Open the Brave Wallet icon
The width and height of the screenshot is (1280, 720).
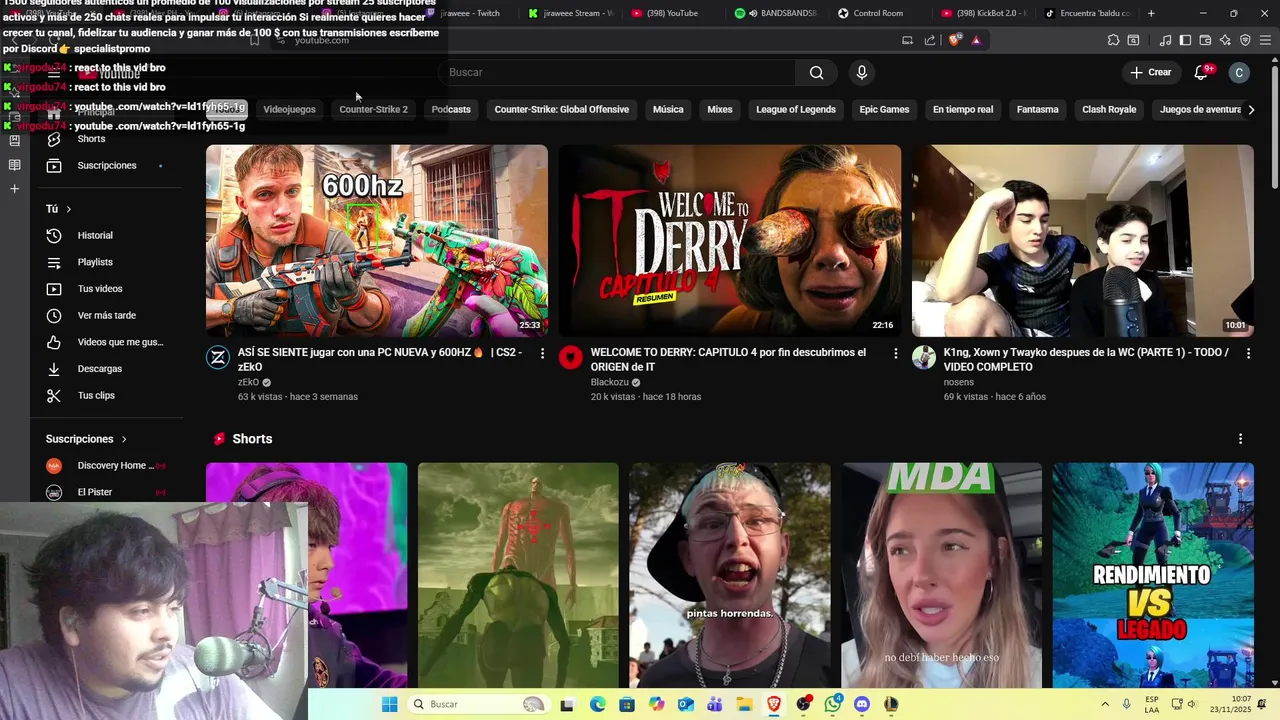(1205, 40)
